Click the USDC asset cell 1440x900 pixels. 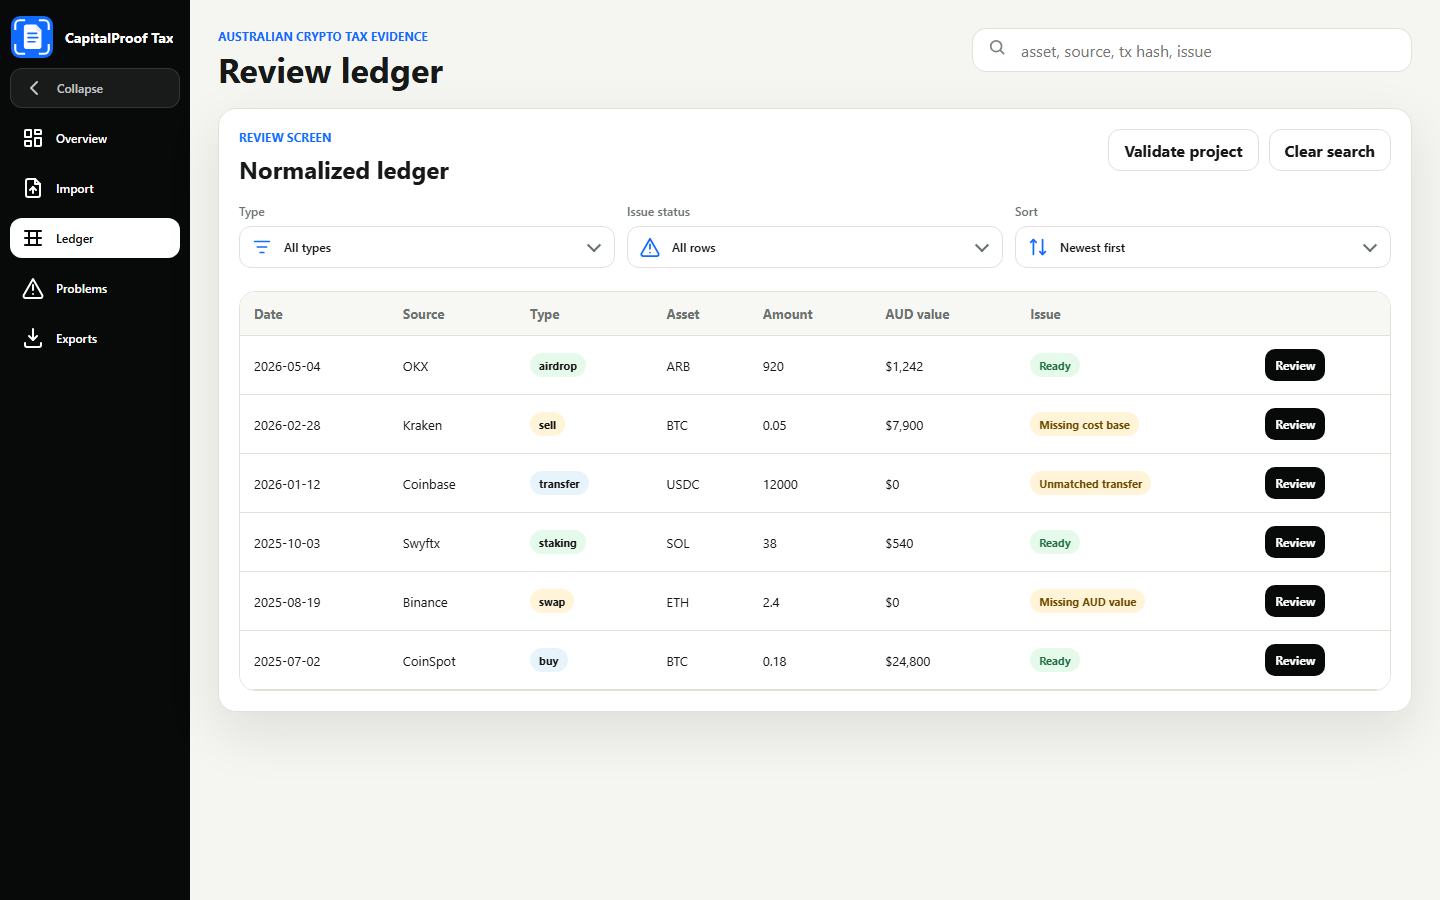coord(683,484)
